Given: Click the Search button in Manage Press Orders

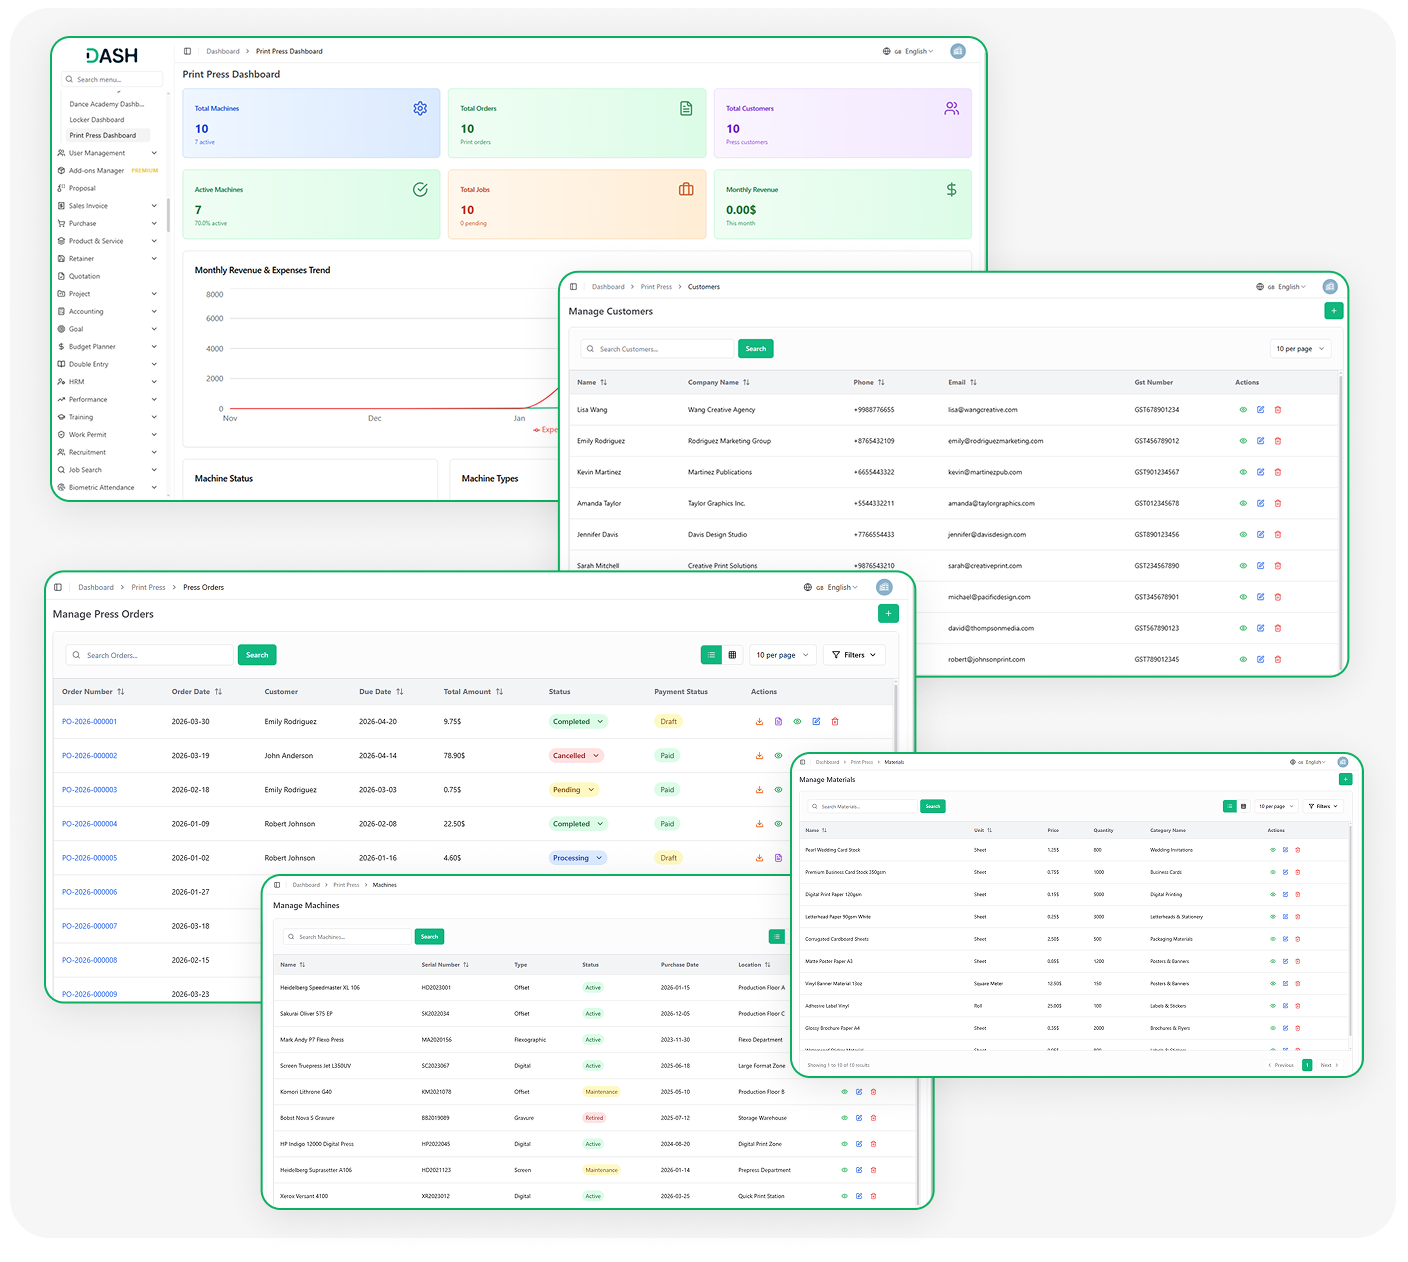Looking at the screenshot, I should click(257, 655).
